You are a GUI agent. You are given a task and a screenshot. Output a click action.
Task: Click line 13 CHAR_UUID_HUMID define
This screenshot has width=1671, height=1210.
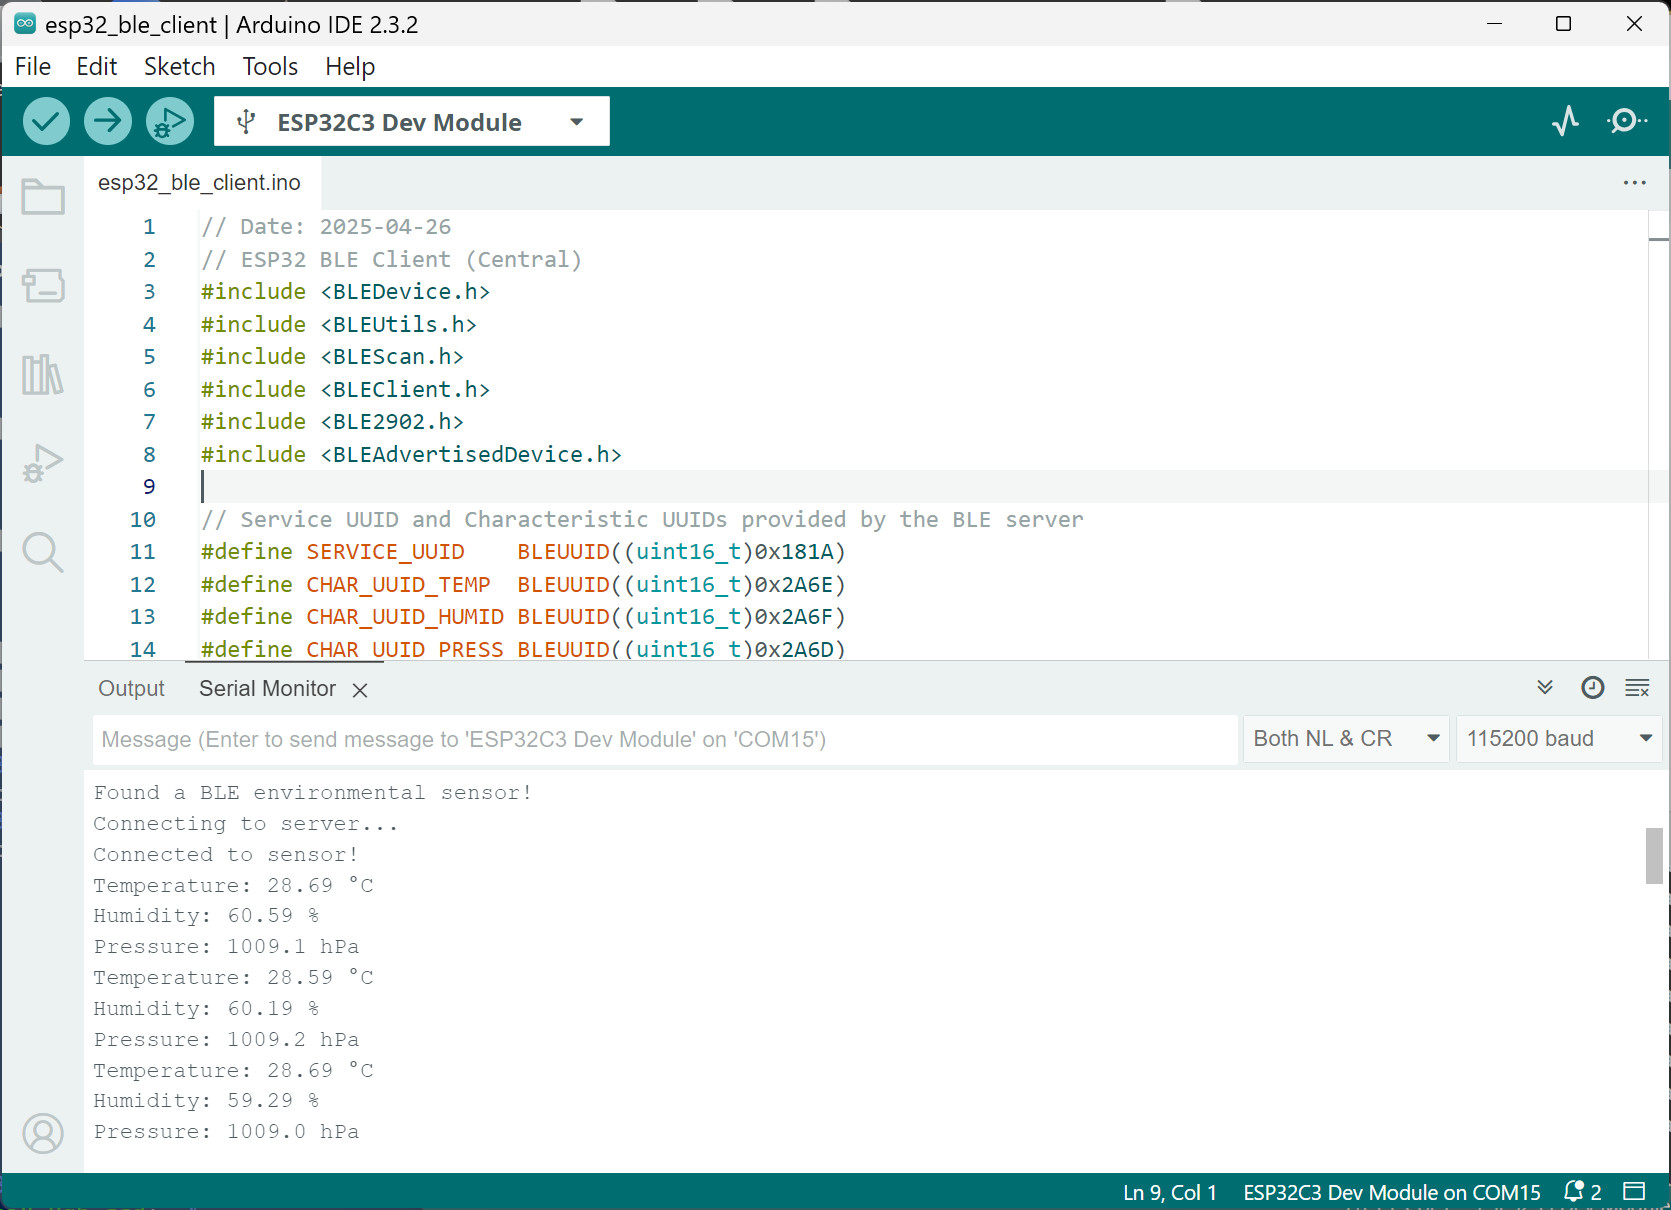coord(523,617)
